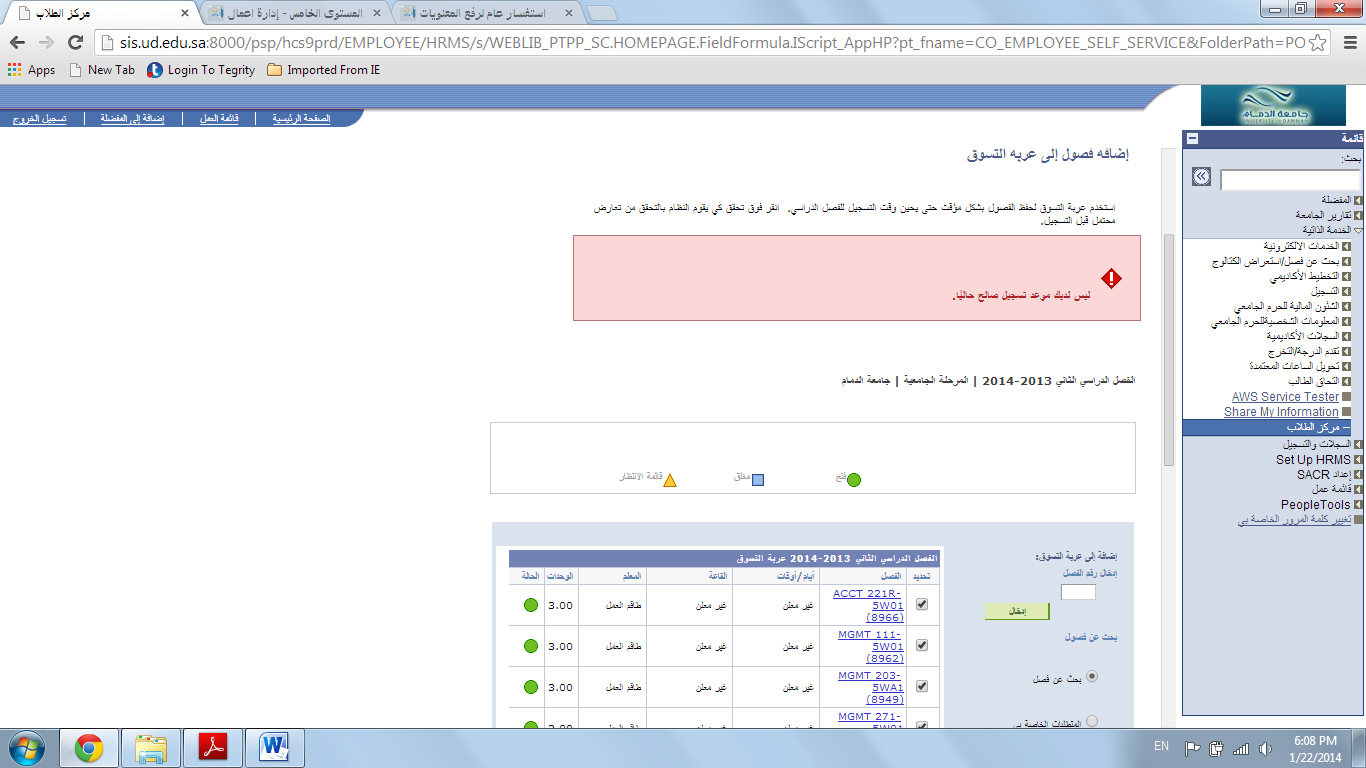Open Adobe Reader from the taskbar

213,748
